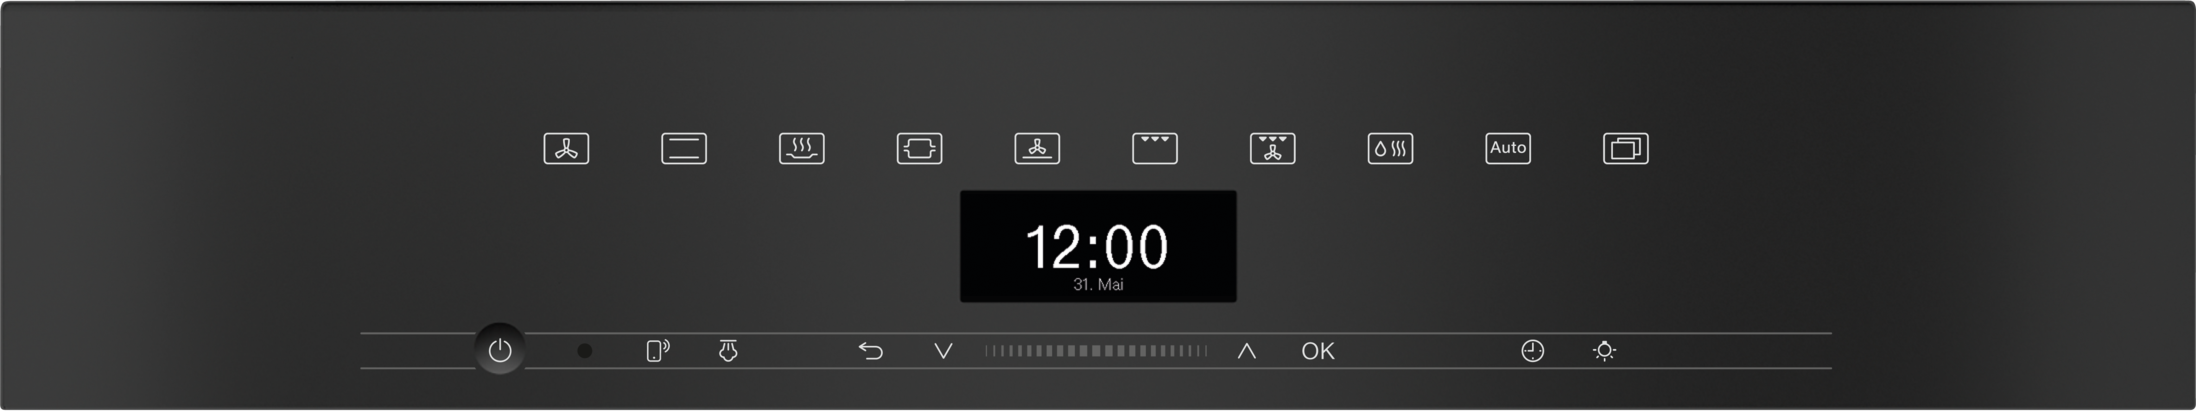
Task: Confirm selection with OK
Action: point(1318,351)
